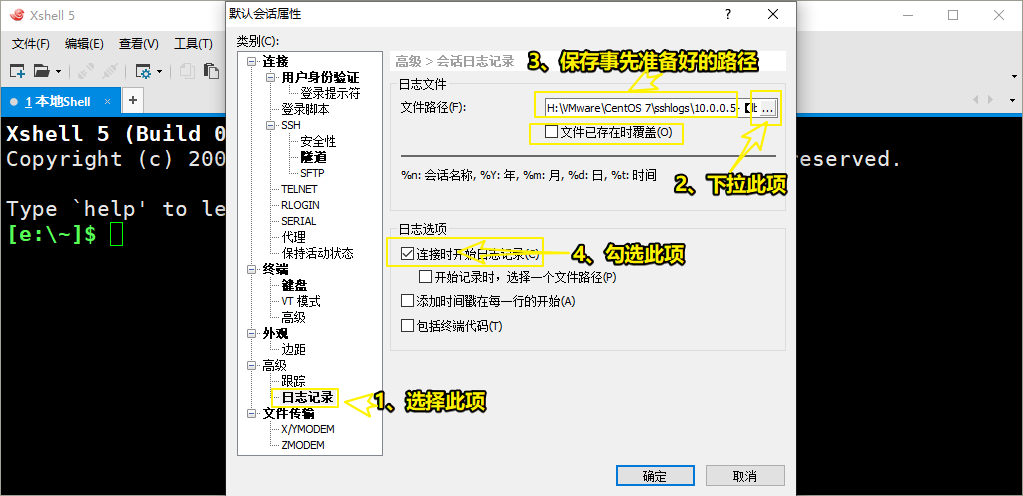Open the 查看(V) menu
Screen dimensions: 1023x496
pos(138,44)
